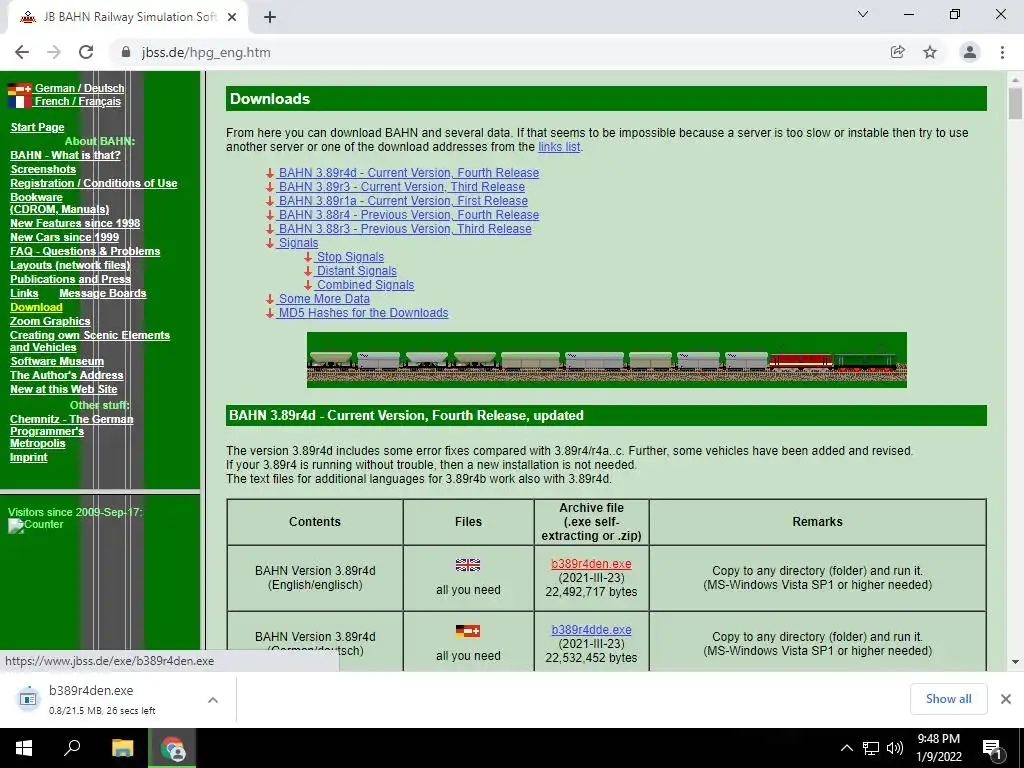This screenshot has width=1024, height=768.
Task: Jump to Distant Signals
Action: coord(356,271)
